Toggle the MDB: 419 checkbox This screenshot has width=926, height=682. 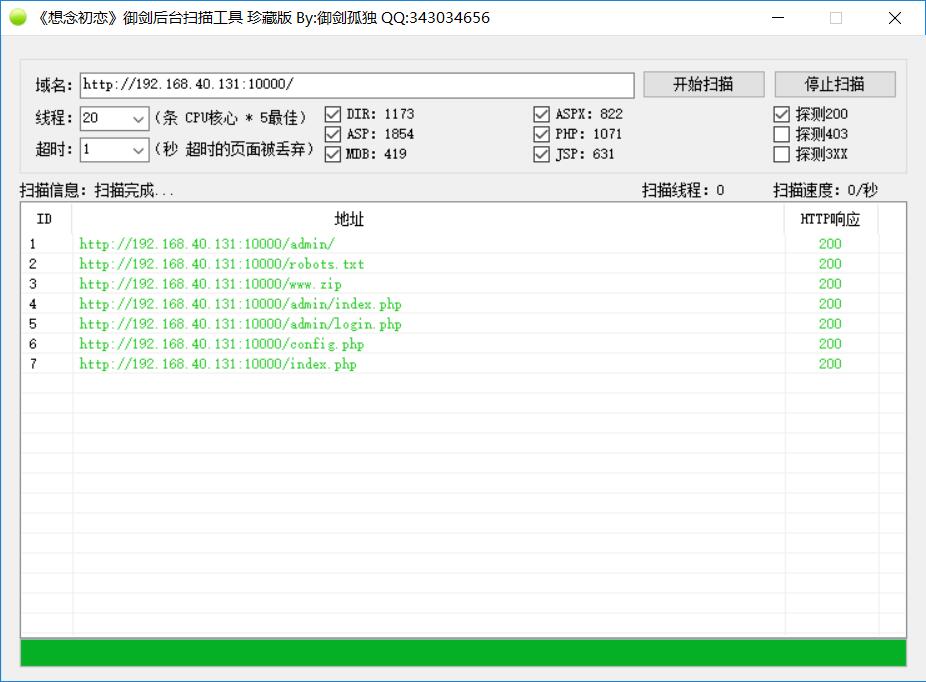tap(333, 154)
